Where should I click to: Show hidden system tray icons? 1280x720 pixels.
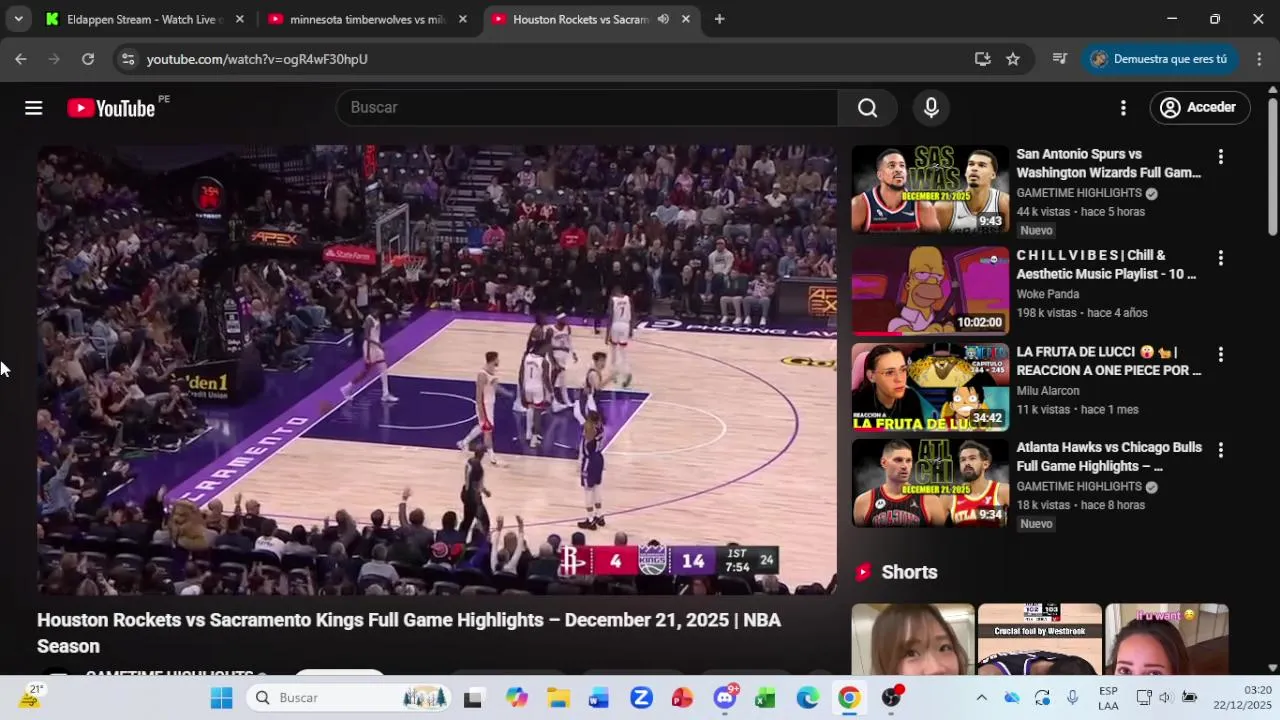tap(981, 698)
